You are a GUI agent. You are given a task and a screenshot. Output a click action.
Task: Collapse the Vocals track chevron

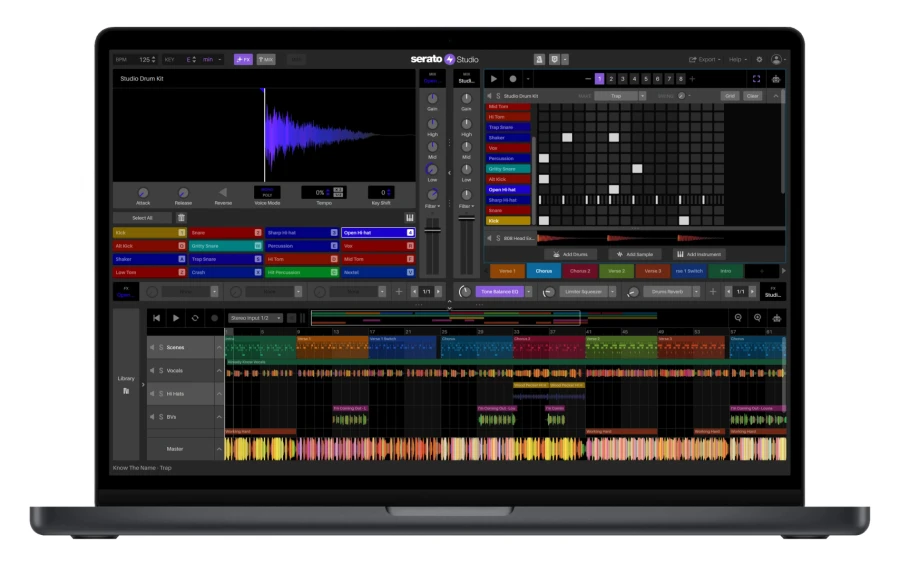219,371
